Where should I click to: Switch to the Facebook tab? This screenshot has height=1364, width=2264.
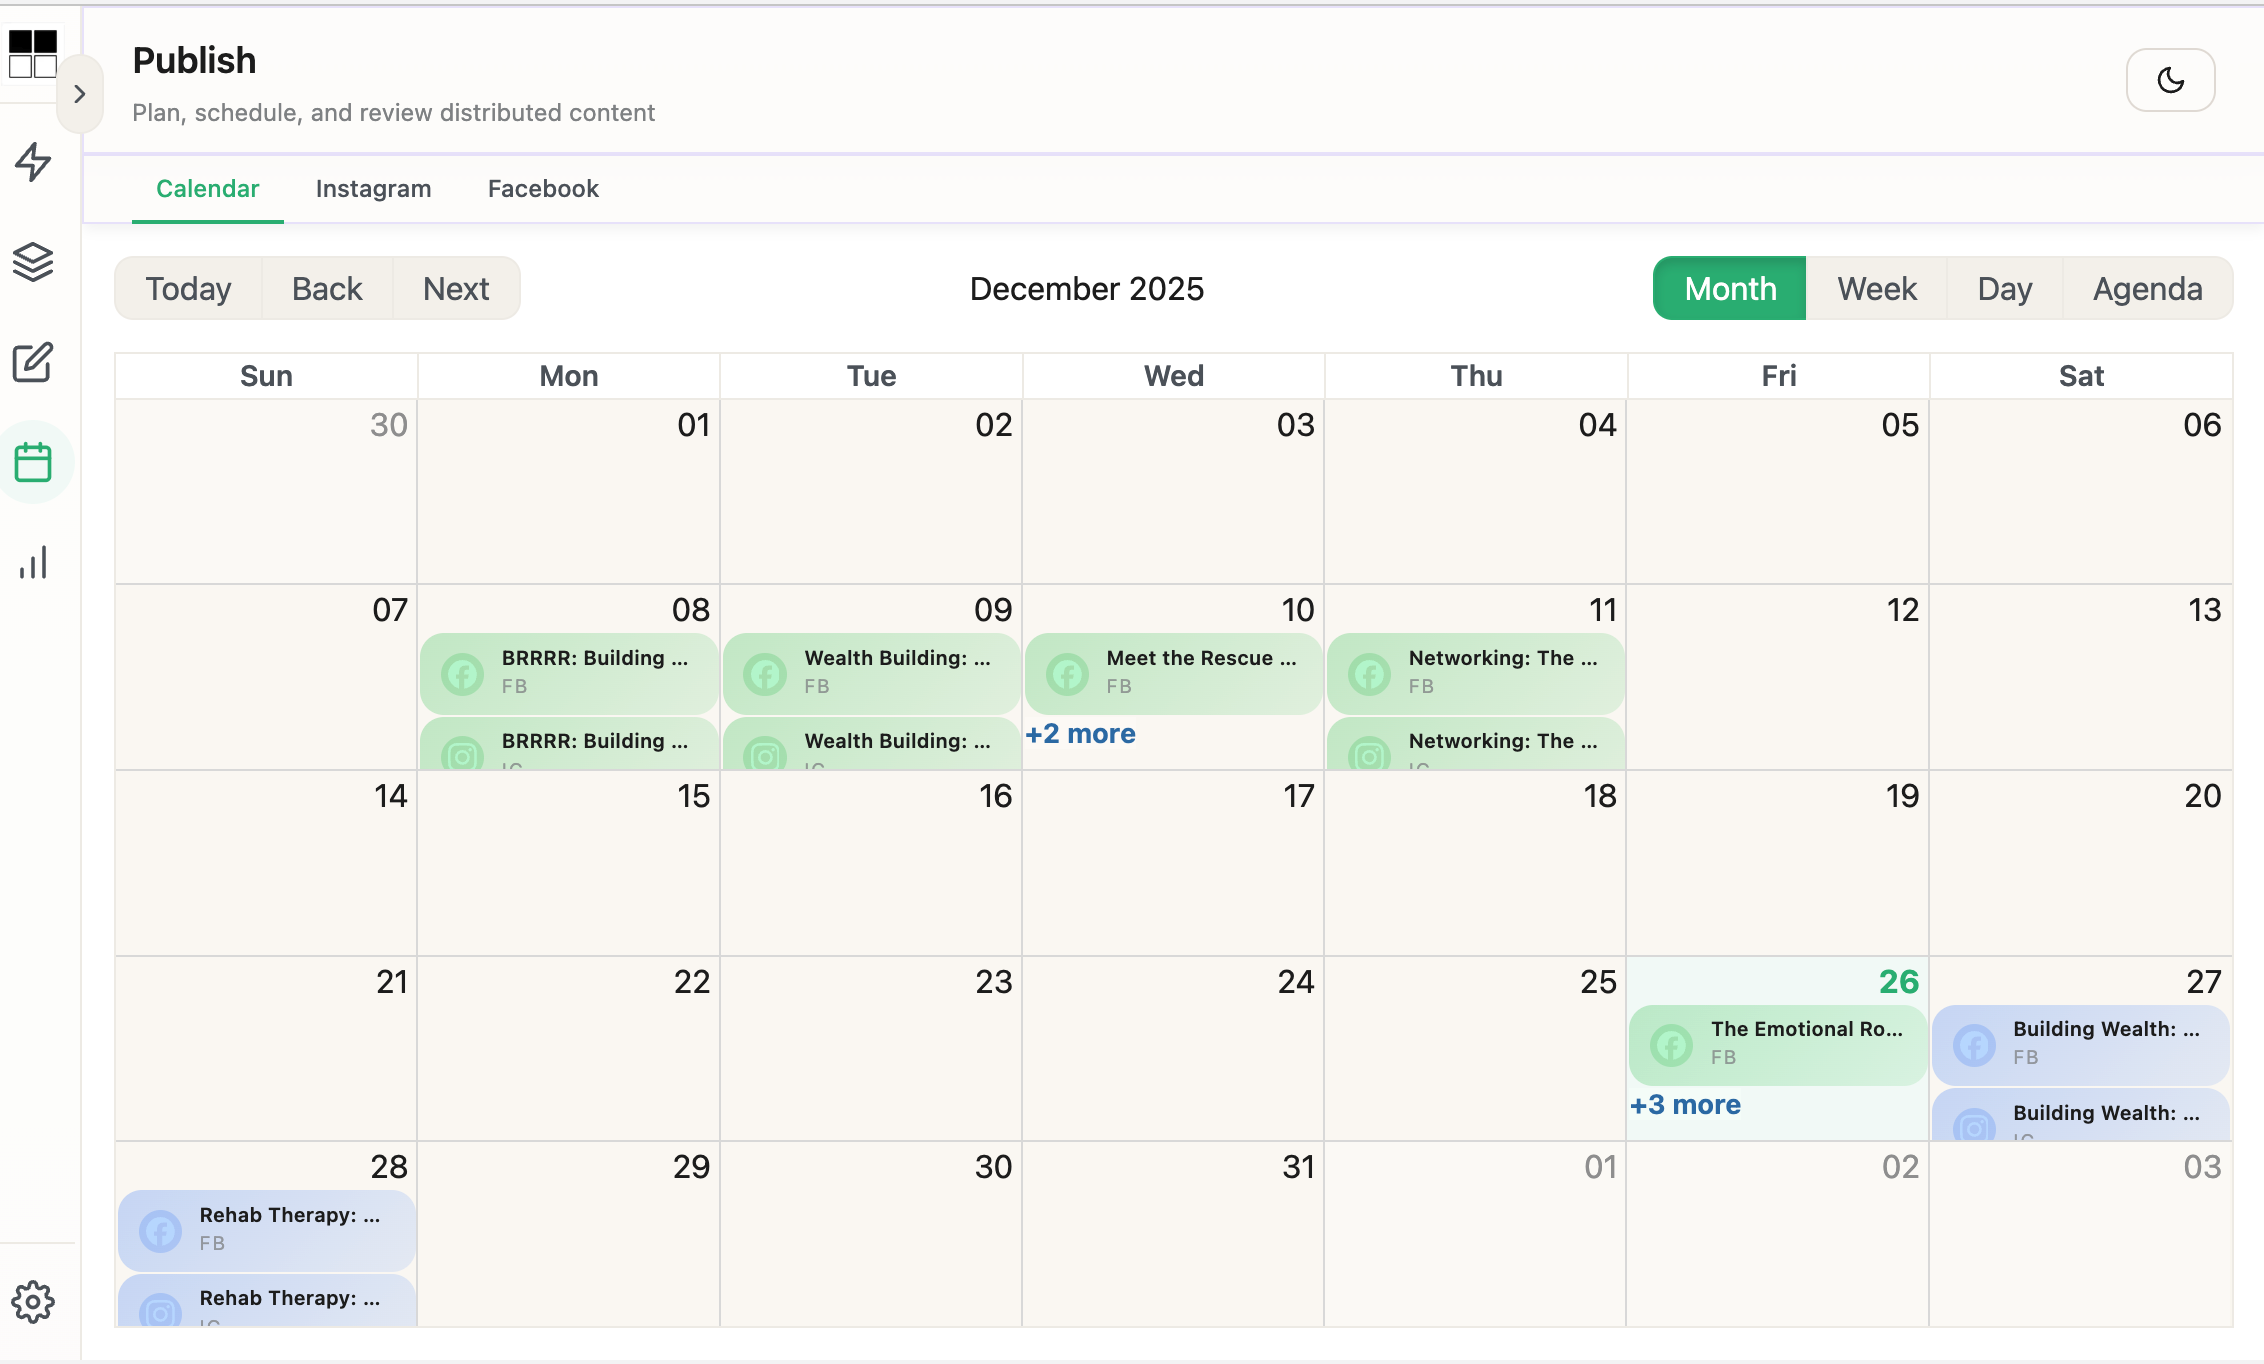click(542, 188)
